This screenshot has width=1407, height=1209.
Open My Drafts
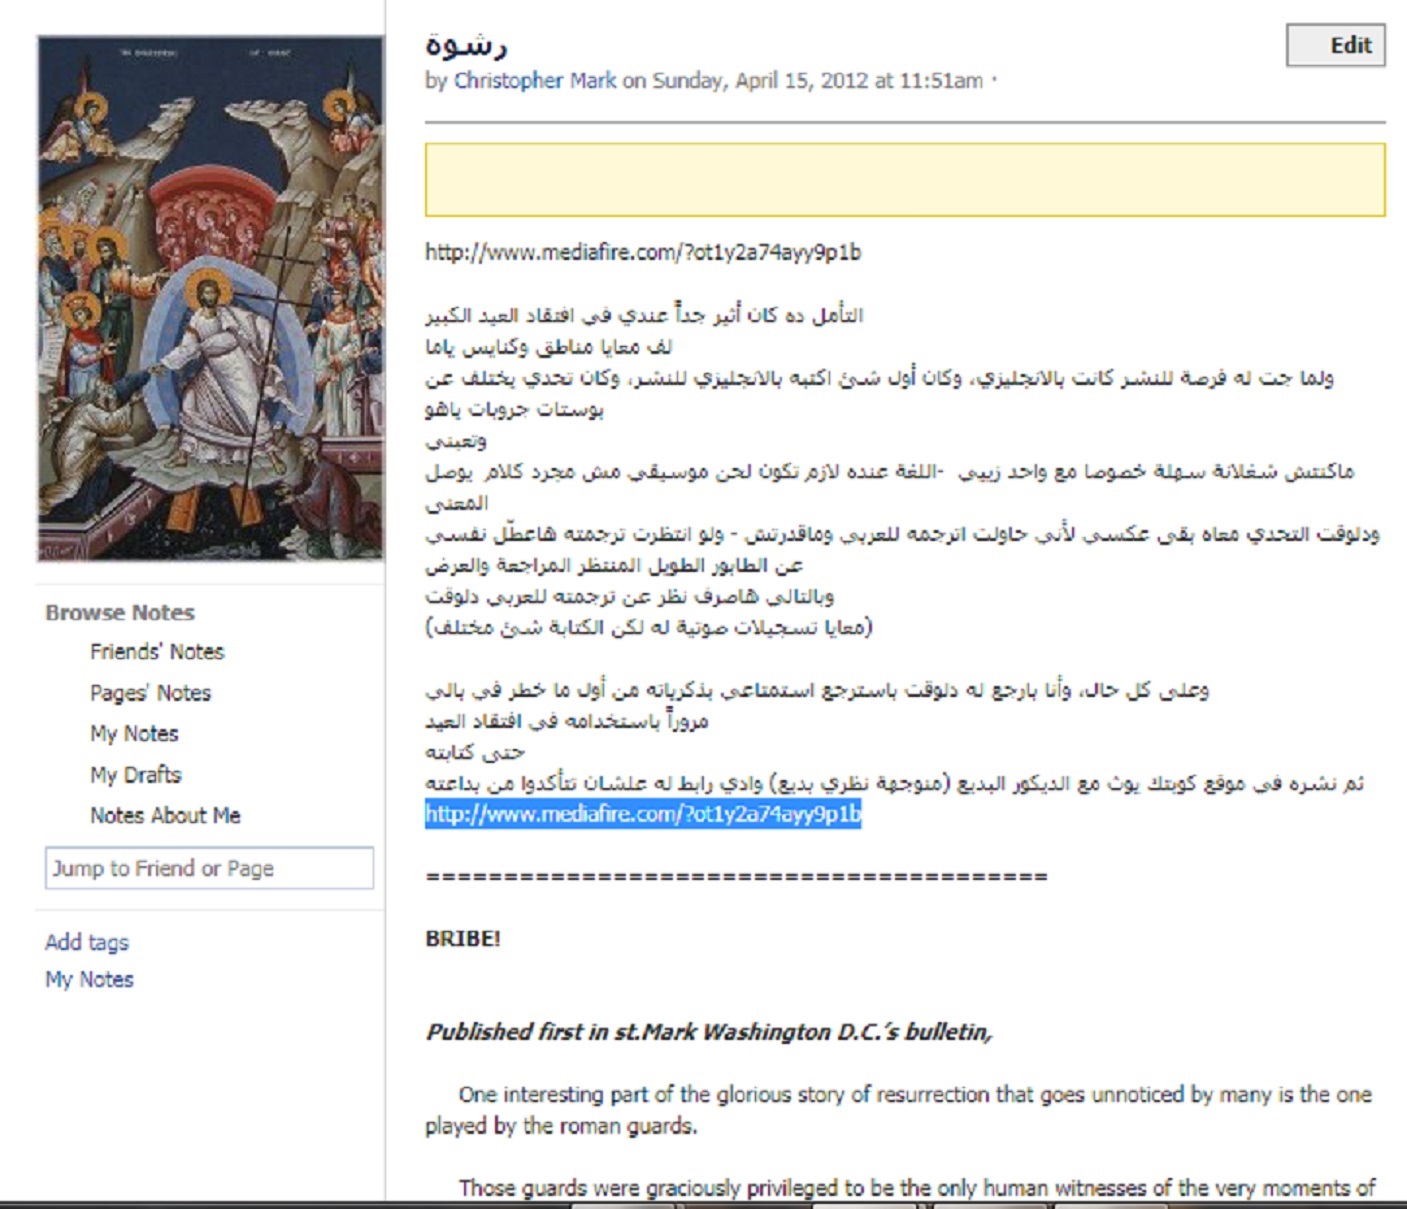coord(135,775)
